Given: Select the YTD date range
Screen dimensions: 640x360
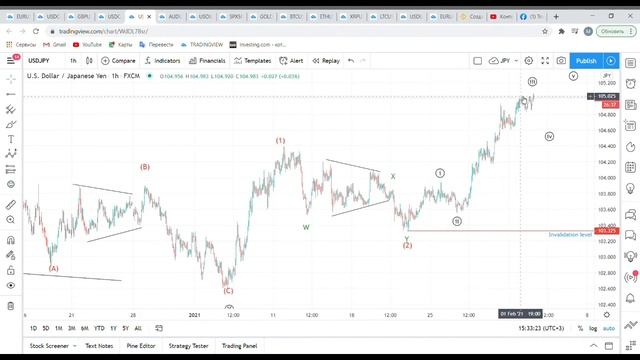Looking at the screenshot, I should 99,328.
